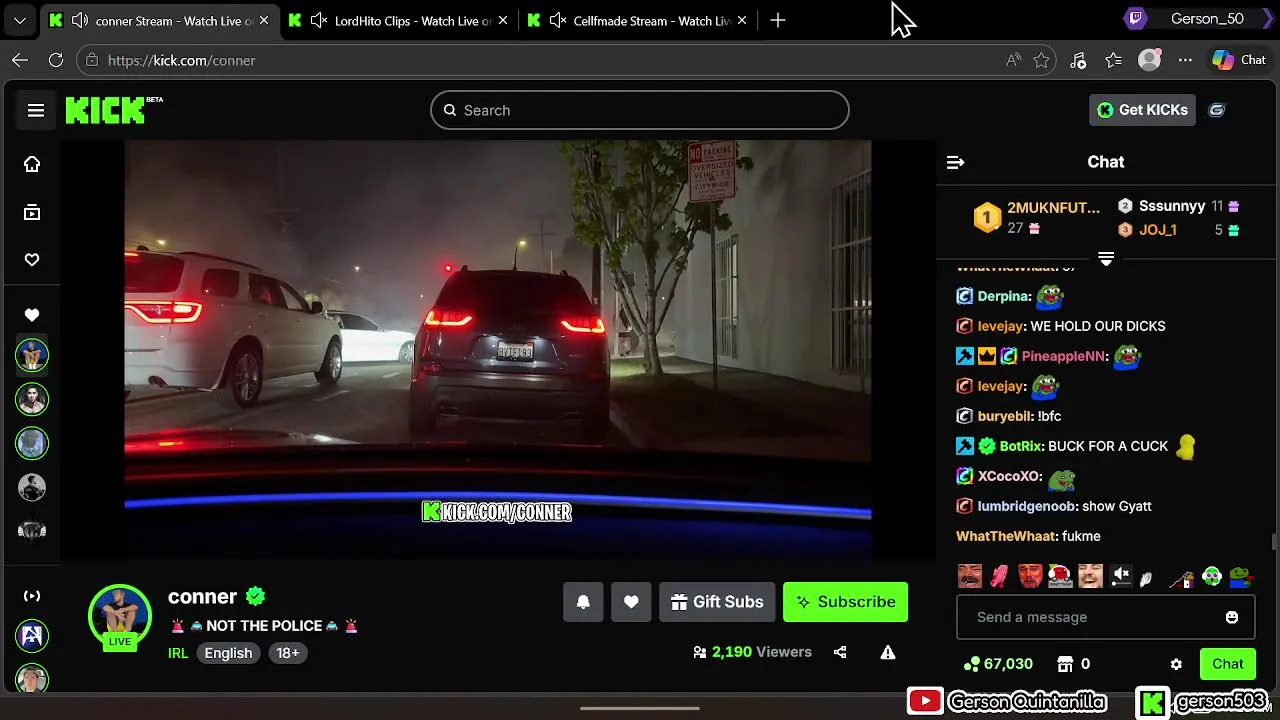Open the channel shop icon
The image size is (1280, 720).
coord(1065,664)
